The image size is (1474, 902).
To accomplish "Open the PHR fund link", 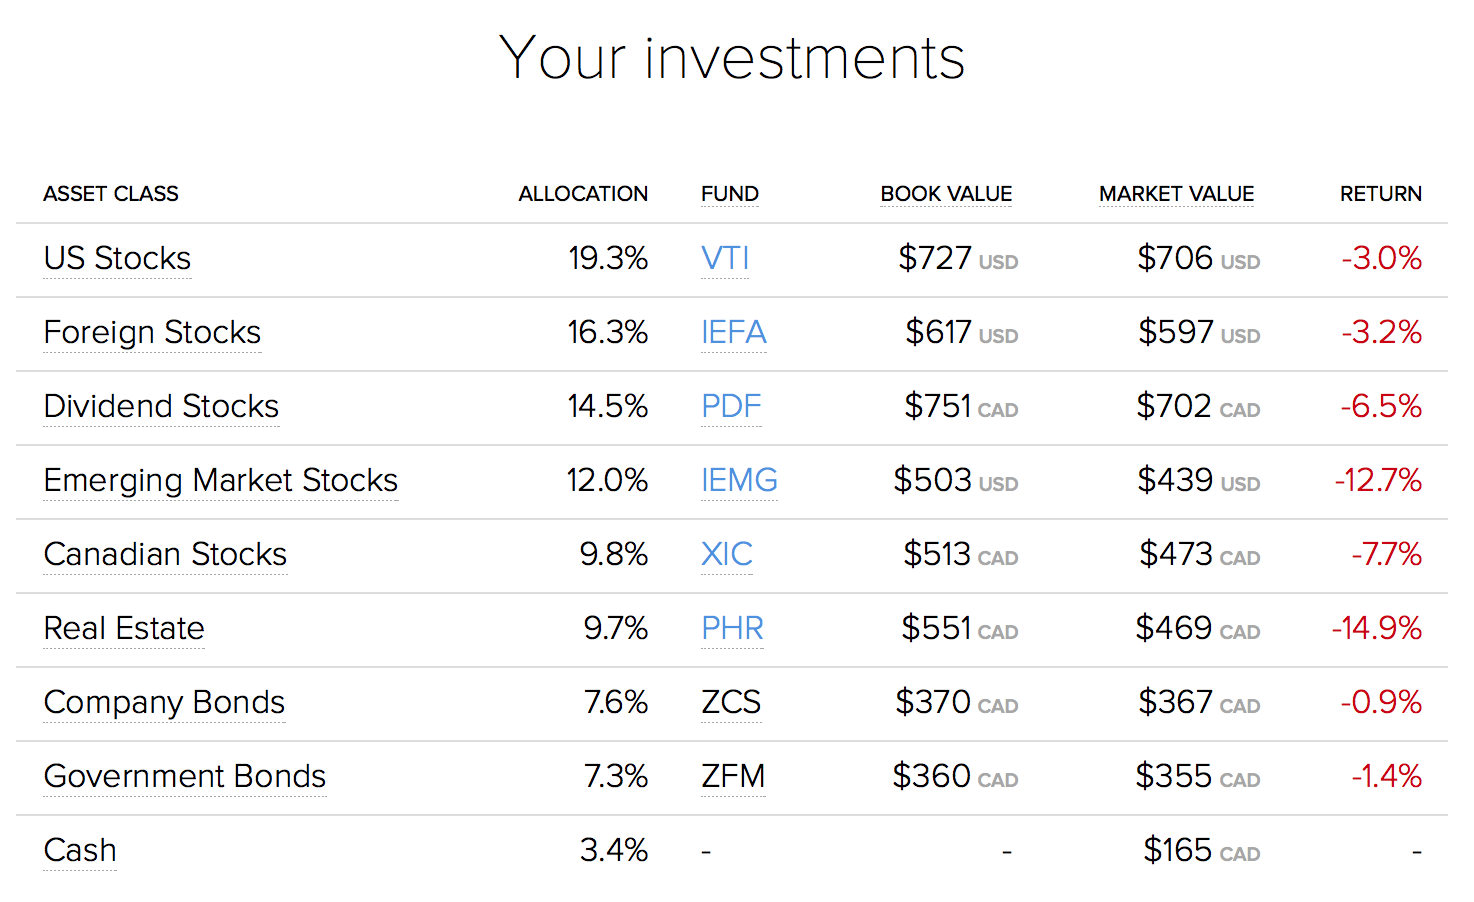I will click(x=732, y=628).
